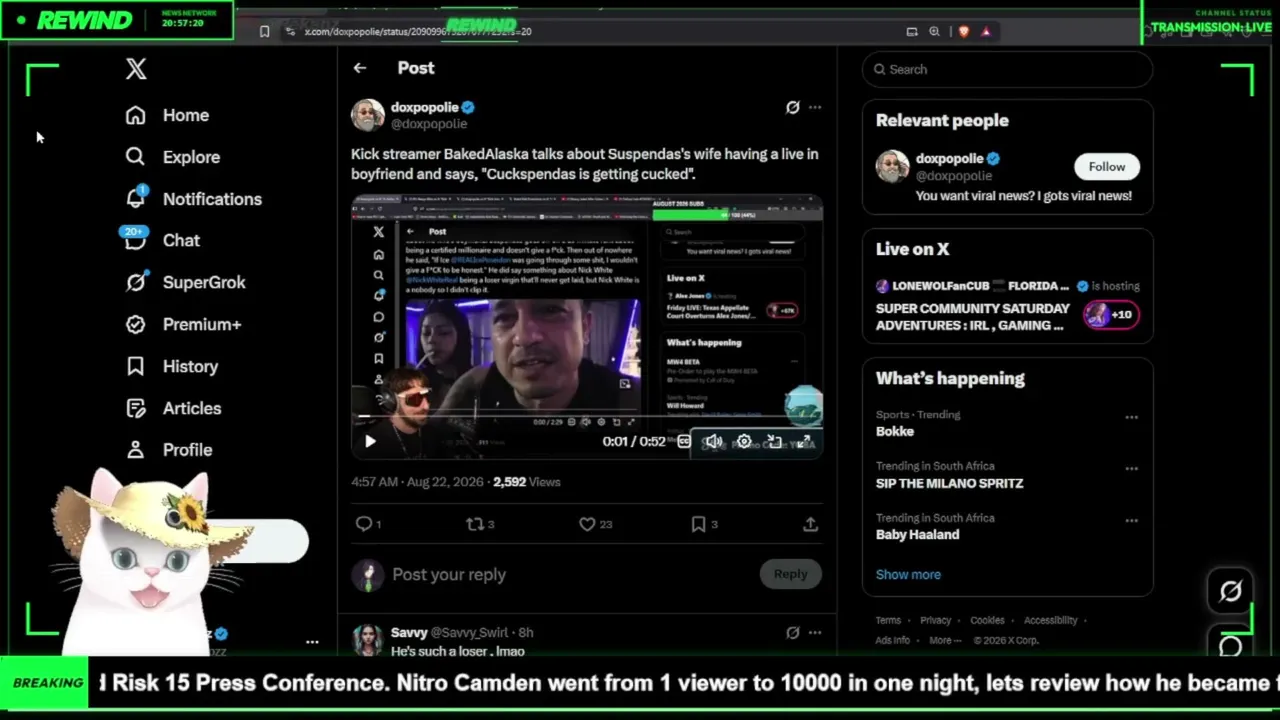Open the floating Grok button

pos(1230,592)
